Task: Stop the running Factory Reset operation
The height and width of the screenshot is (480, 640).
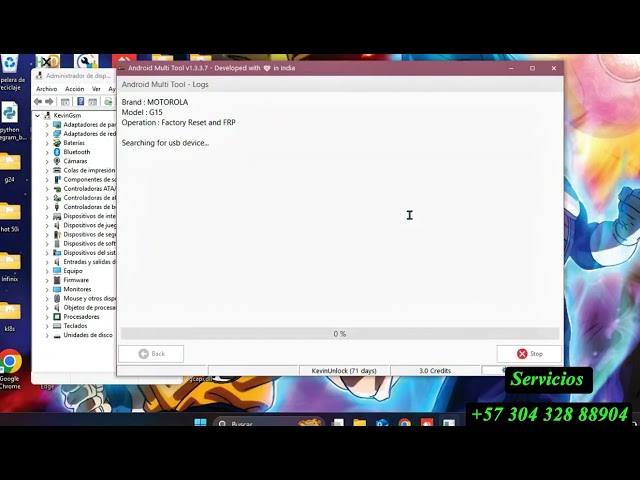Action: 529,354
